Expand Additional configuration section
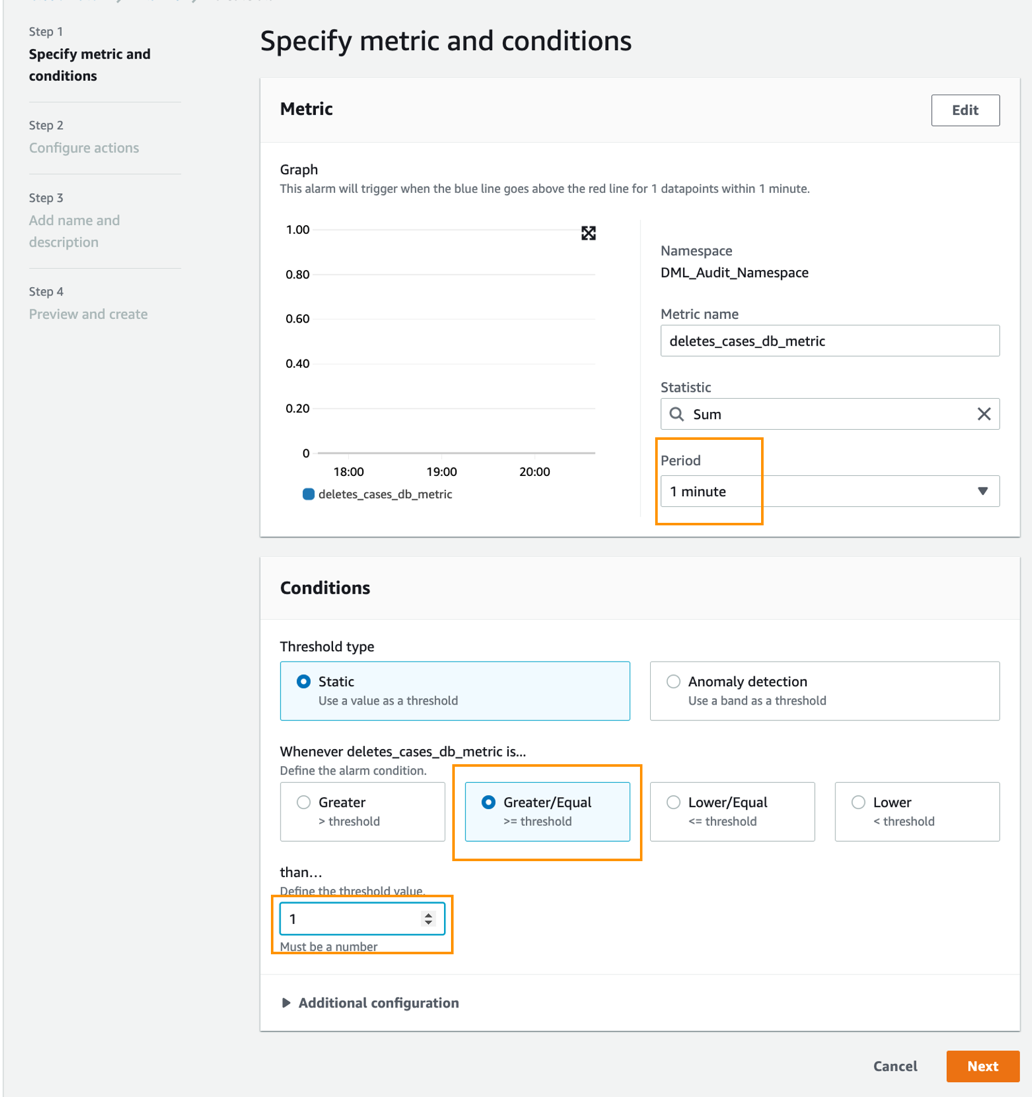 pyautogui.click(x=369, y=1003)
